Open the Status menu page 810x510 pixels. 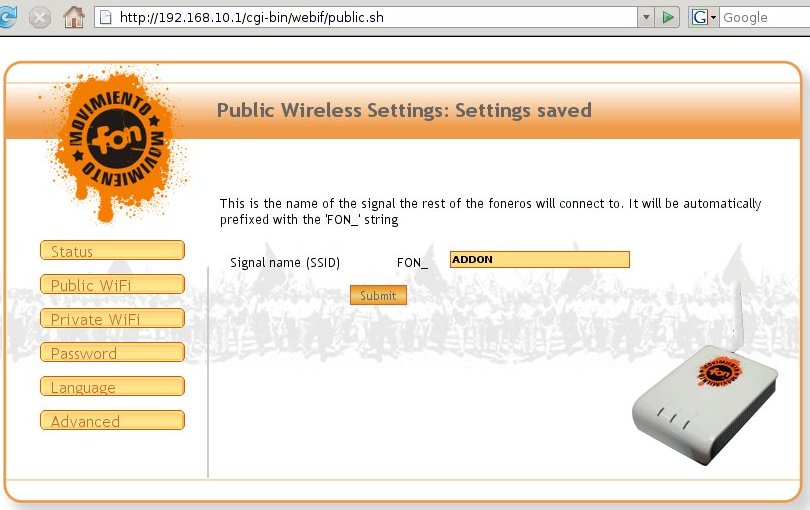pyautogui.click(x=112, y=251)
